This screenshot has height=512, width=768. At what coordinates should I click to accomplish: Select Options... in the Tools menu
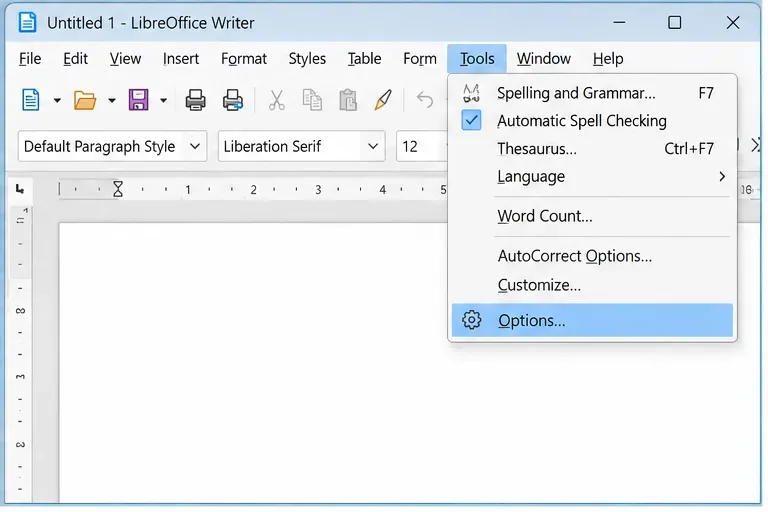[592, 320]
